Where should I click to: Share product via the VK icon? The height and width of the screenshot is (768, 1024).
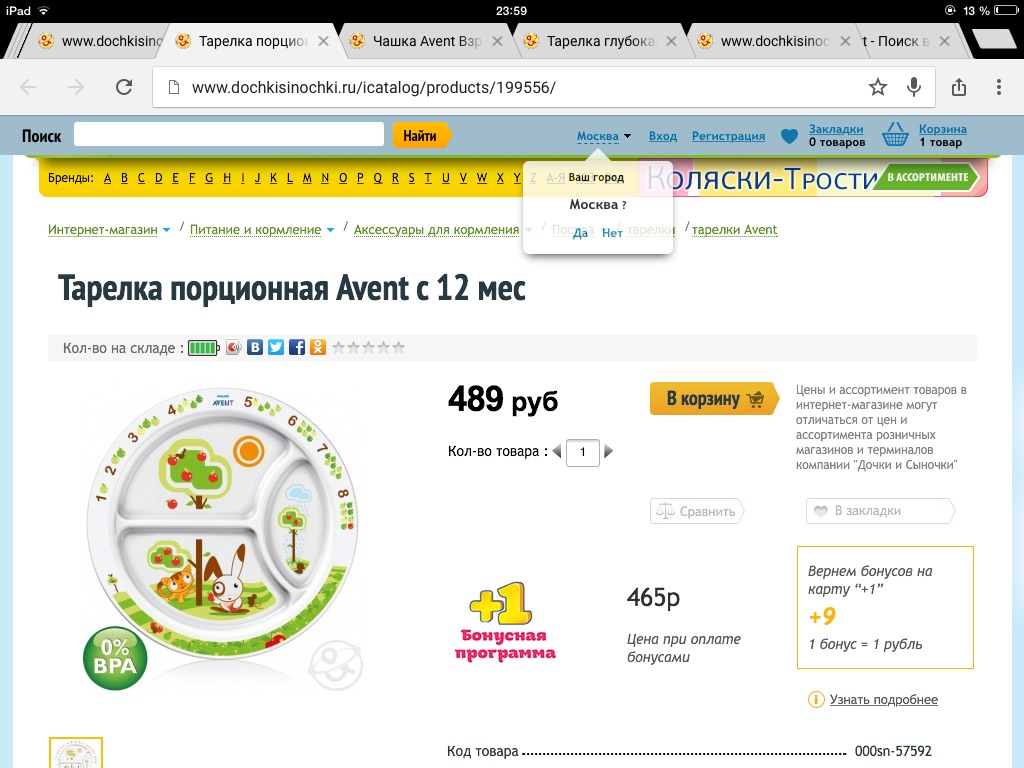coord(255,347)
